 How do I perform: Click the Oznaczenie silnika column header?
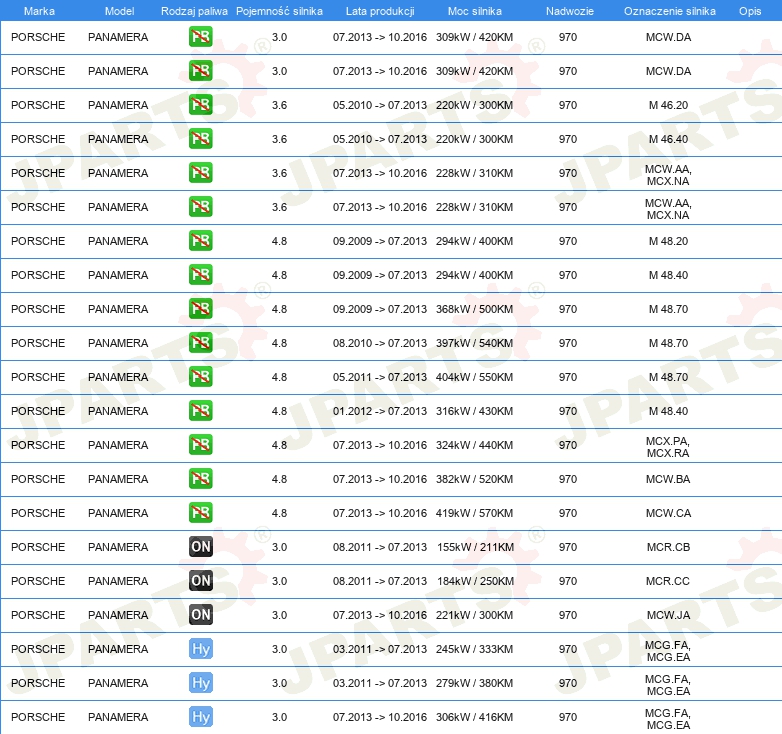[x=670, y=11]
